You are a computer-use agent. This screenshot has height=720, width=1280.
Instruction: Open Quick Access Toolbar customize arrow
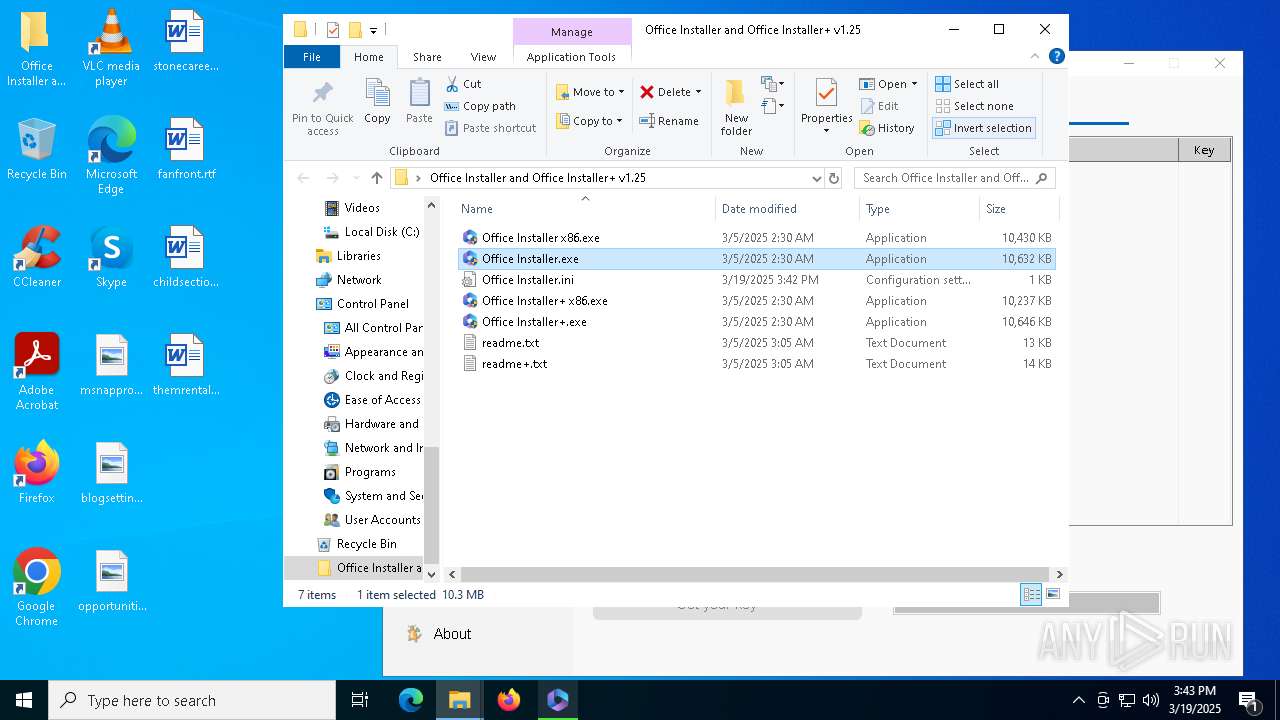click(373, 30)
